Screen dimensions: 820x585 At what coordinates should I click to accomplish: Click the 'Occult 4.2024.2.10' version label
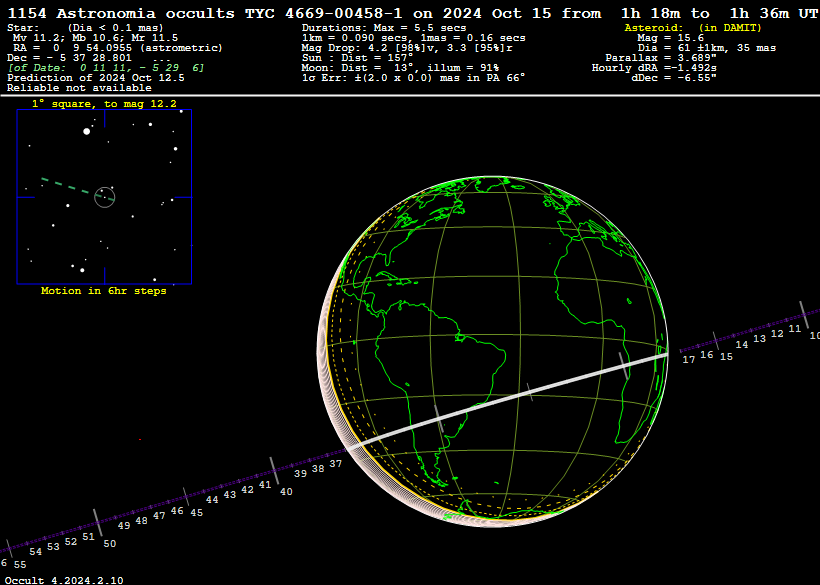pos(64,580)
